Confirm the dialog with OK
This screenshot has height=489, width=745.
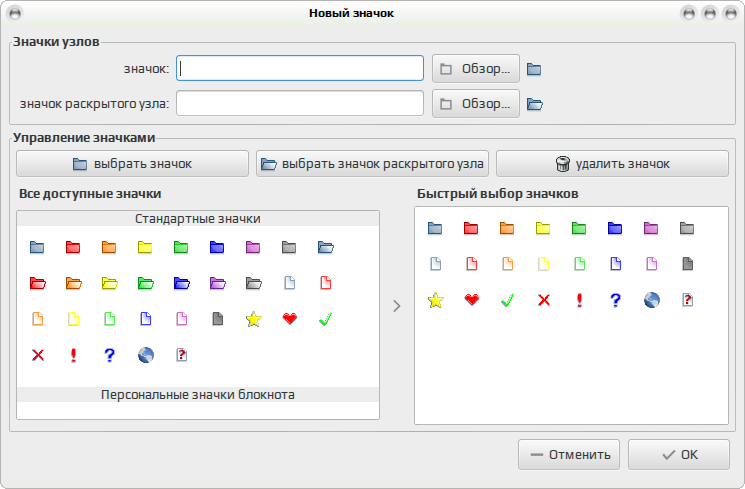tap(679, 455)
